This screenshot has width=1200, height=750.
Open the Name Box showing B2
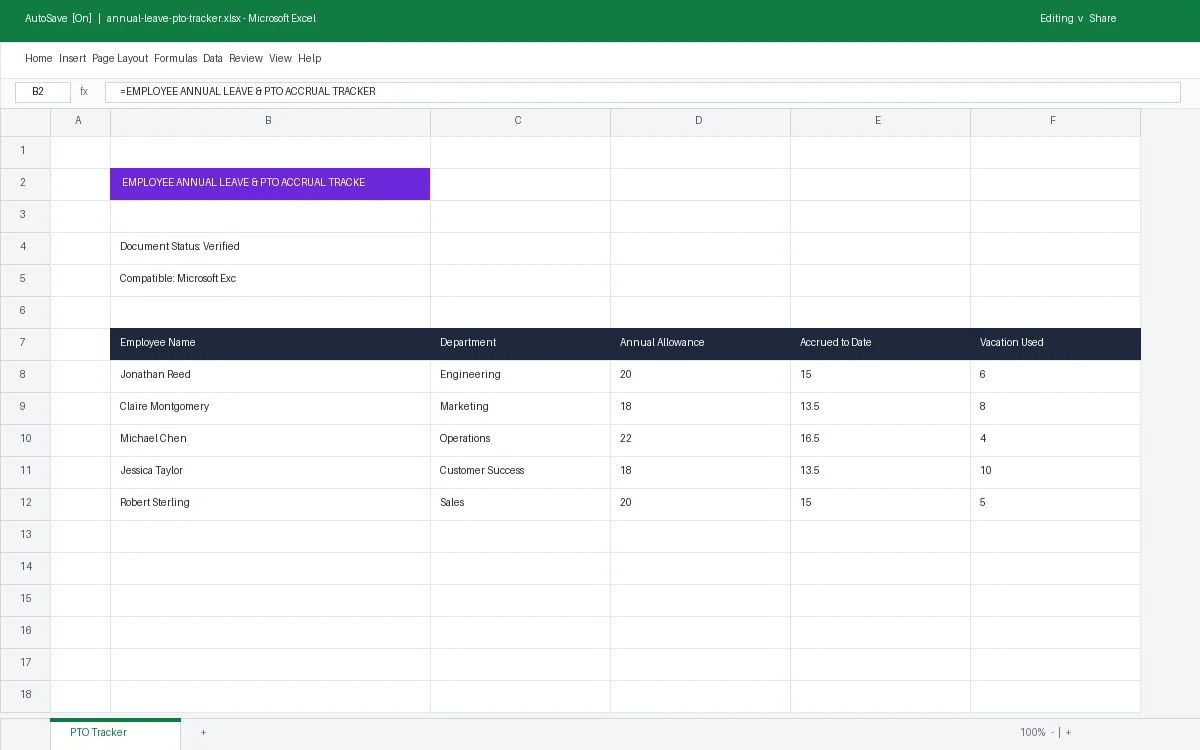43,92
